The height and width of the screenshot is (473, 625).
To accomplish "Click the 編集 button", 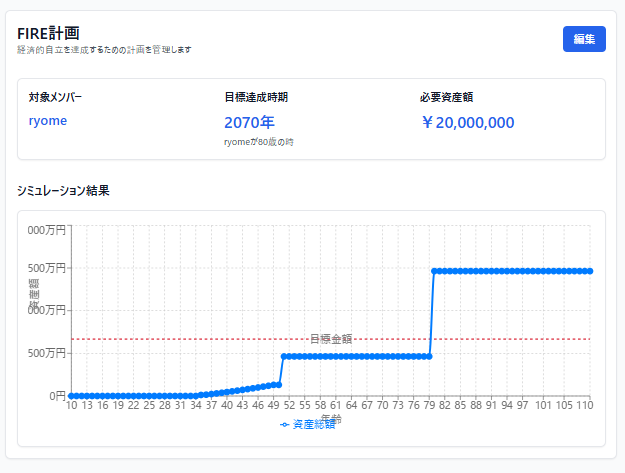I will pos(584,39).
